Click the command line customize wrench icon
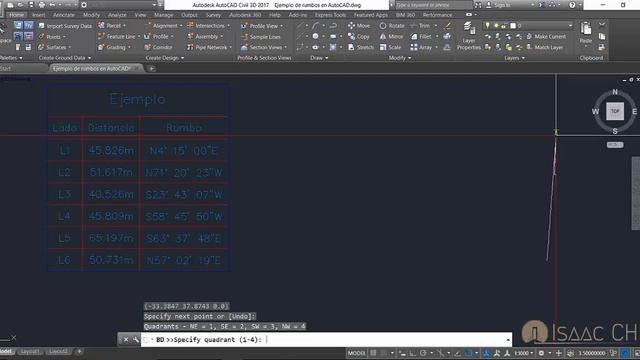This screenshot has height=360, width=640. (x=136, y=340)
